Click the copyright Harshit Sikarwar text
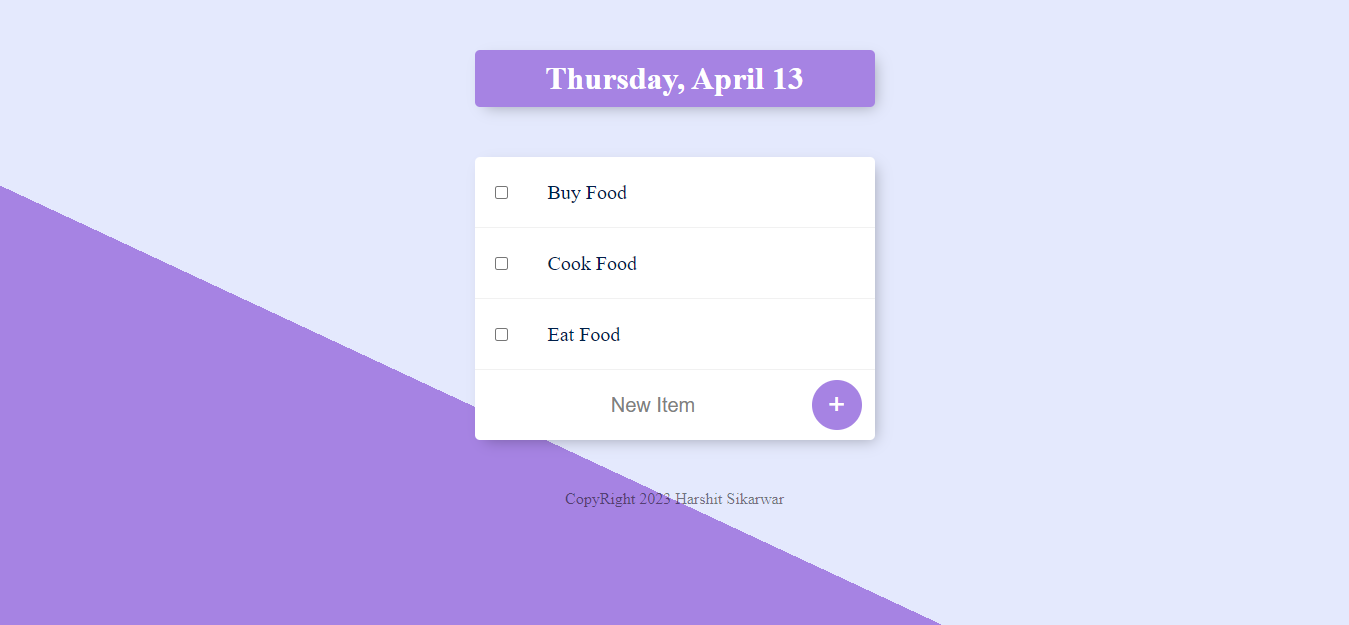Screen dimensions: 1349x625 (x=674, y=498)
